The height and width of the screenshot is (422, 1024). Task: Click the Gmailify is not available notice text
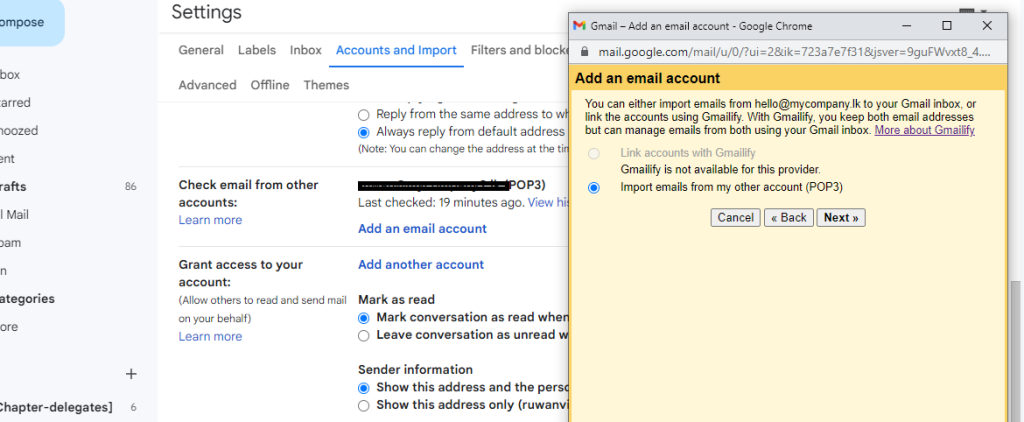click(720, 170)
